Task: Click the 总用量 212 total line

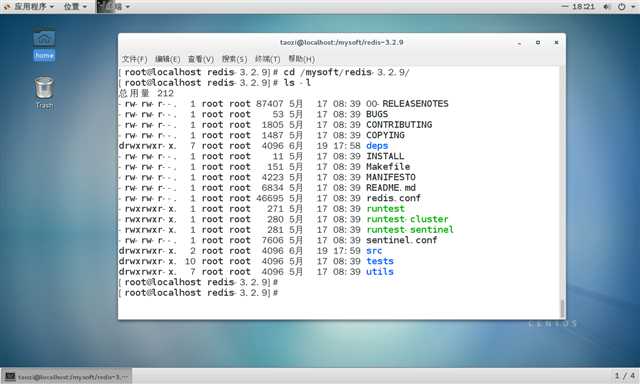Action: coord(146,93)
